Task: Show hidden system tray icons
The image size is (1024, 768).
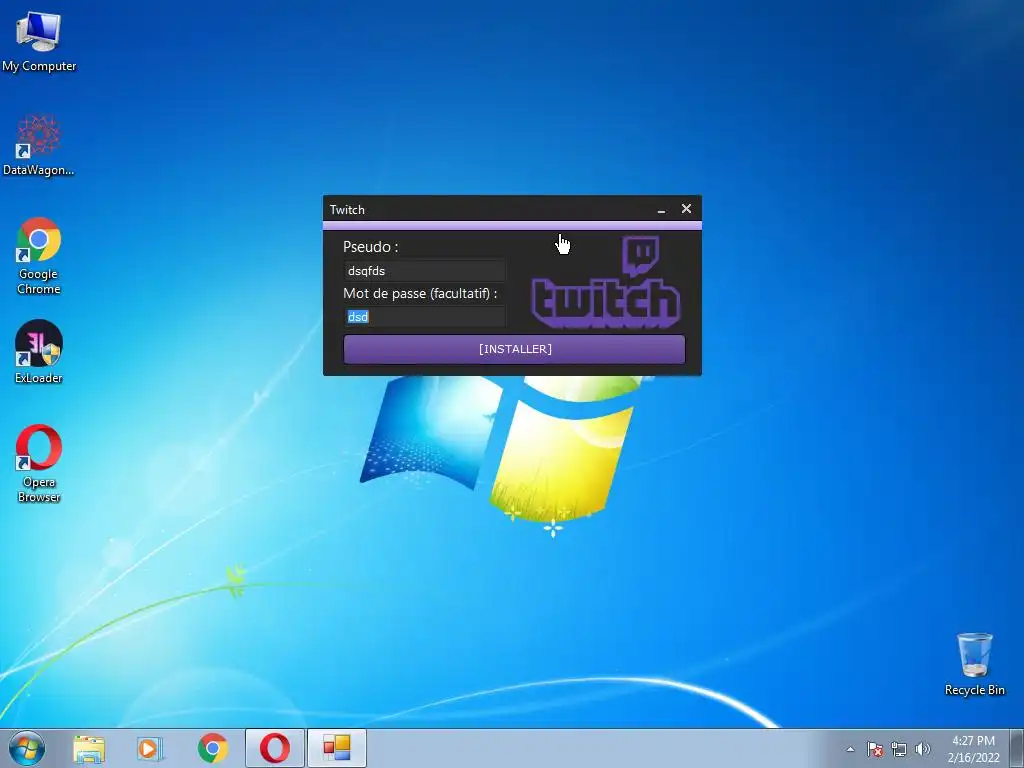Action: coord(850,749)
